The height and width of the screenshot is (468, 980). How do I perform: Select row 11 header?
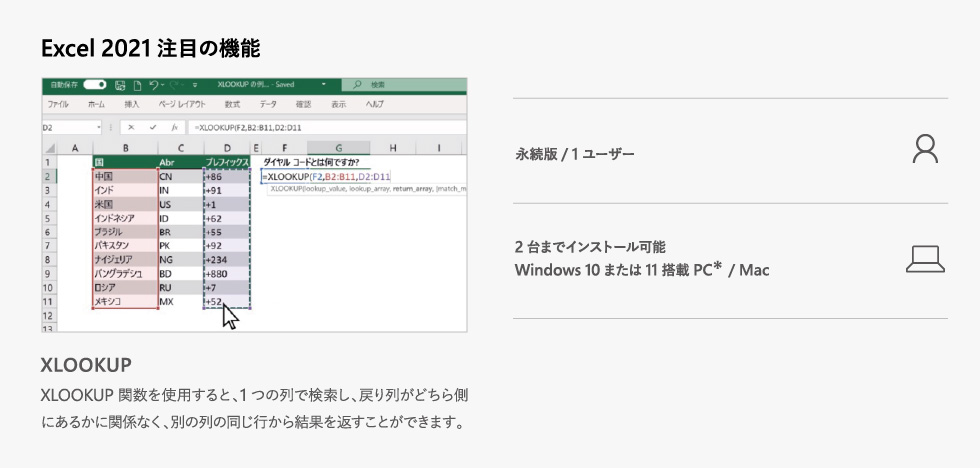pyautogui.click(x=49, y=302)
